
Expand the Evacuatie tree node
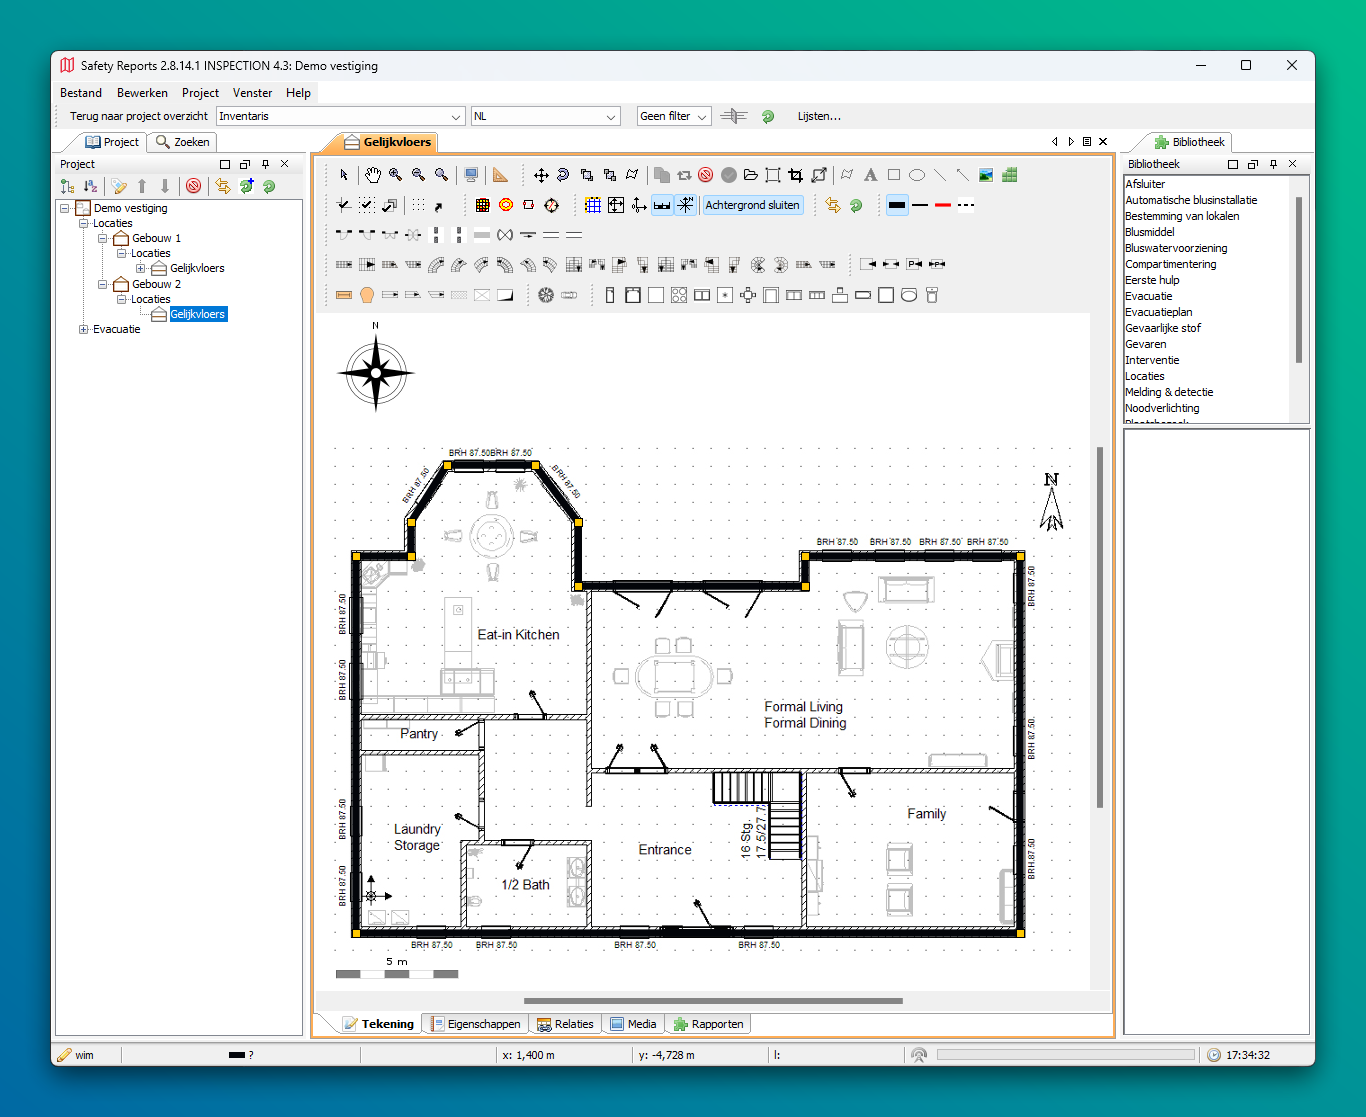[x=84, y=329]
